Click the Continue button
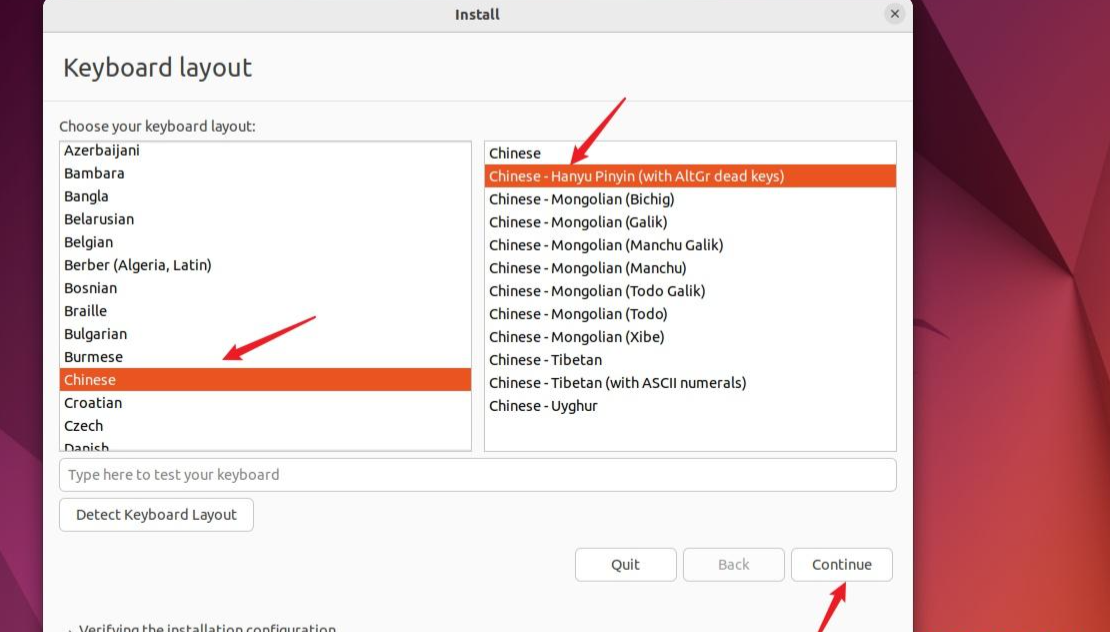The width and height of the screenshot is (1110, 632). [842, 565]
